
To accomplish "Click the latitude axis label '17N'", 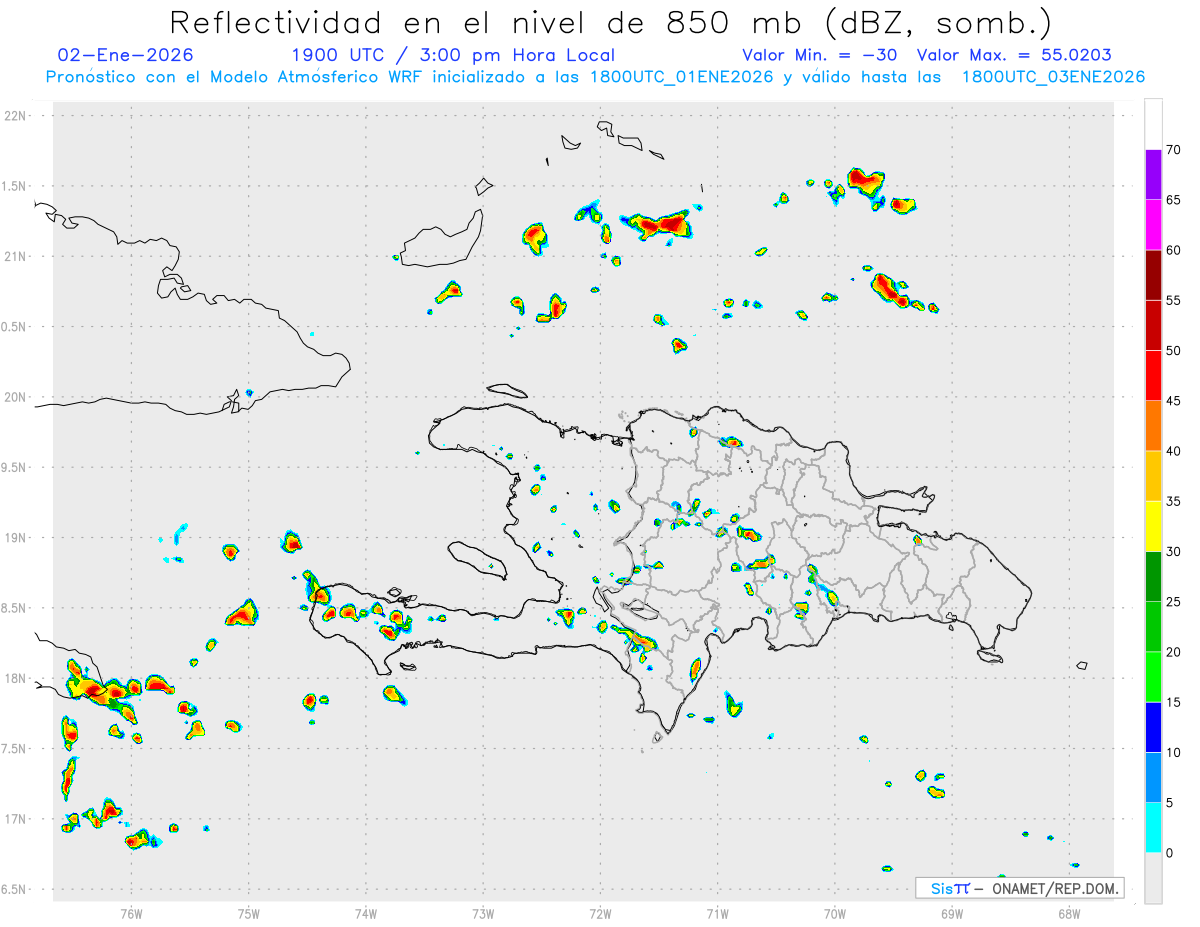I will coord(16,818).
